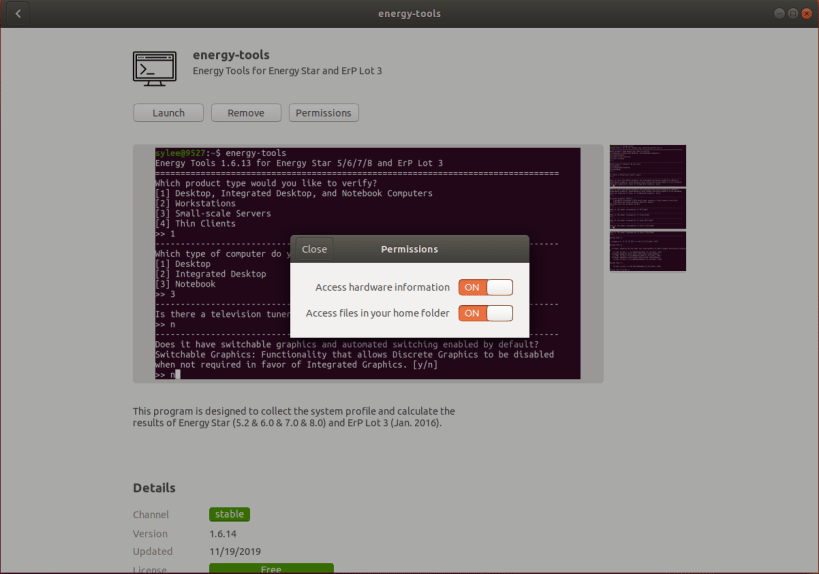Click the Channel label in Details
The height and width of the screenshot is (574, 819).
click(150, 514)
